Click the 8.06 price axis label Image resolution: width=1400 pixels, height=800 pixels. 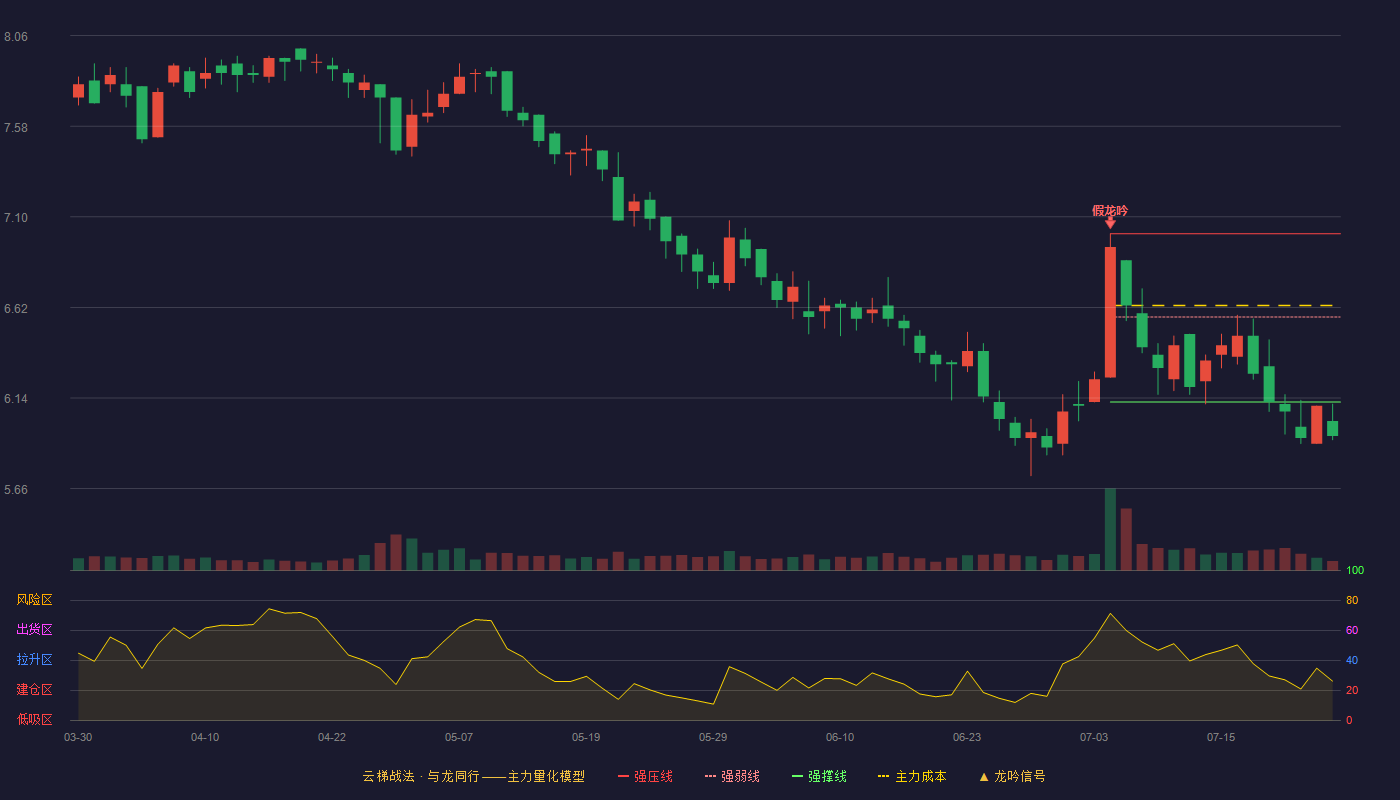(16, 37)
